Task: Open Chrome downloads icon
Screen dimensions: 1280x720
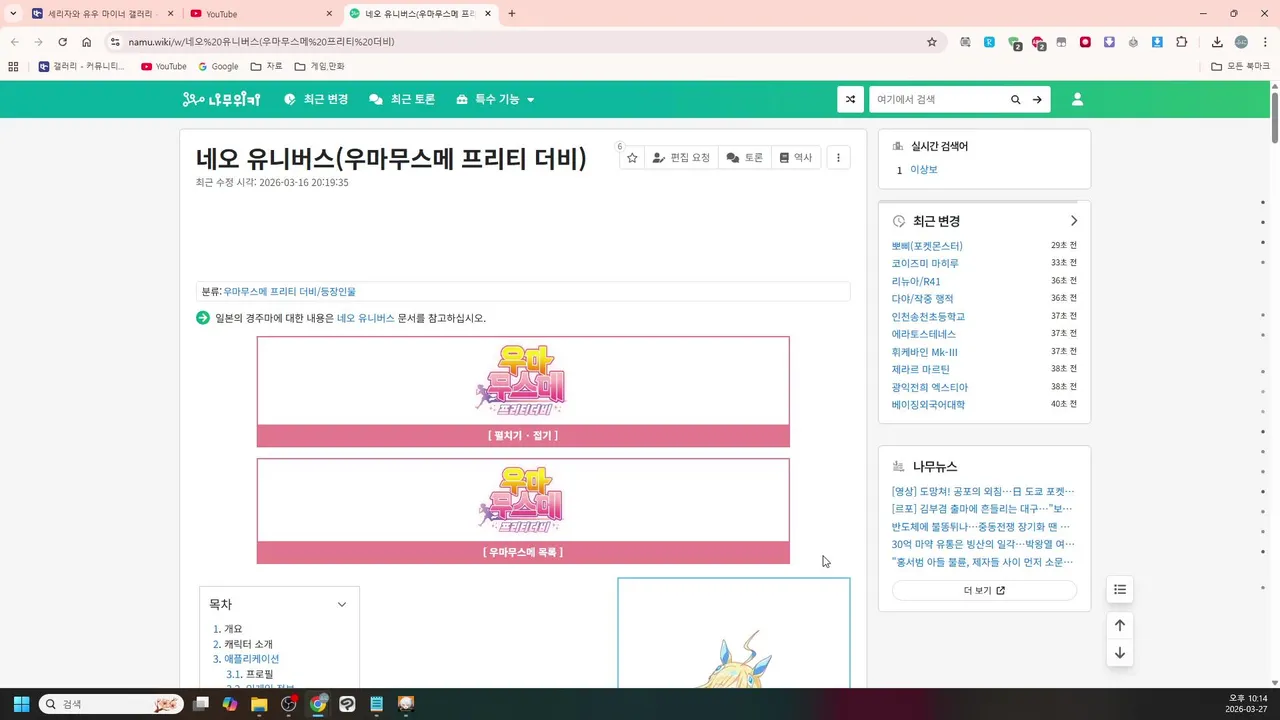Action: [x=1217, y=42]
